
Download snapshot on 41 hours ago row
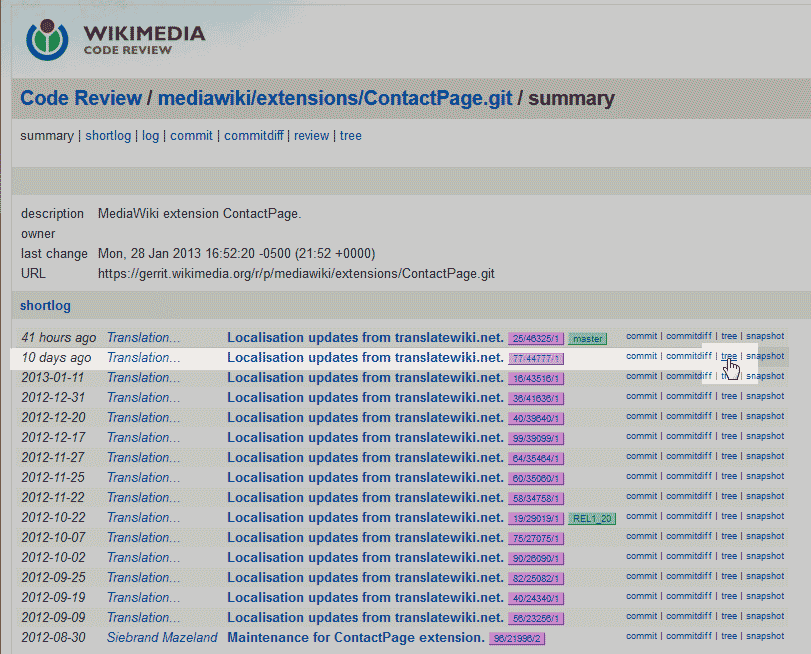[765, 336]
